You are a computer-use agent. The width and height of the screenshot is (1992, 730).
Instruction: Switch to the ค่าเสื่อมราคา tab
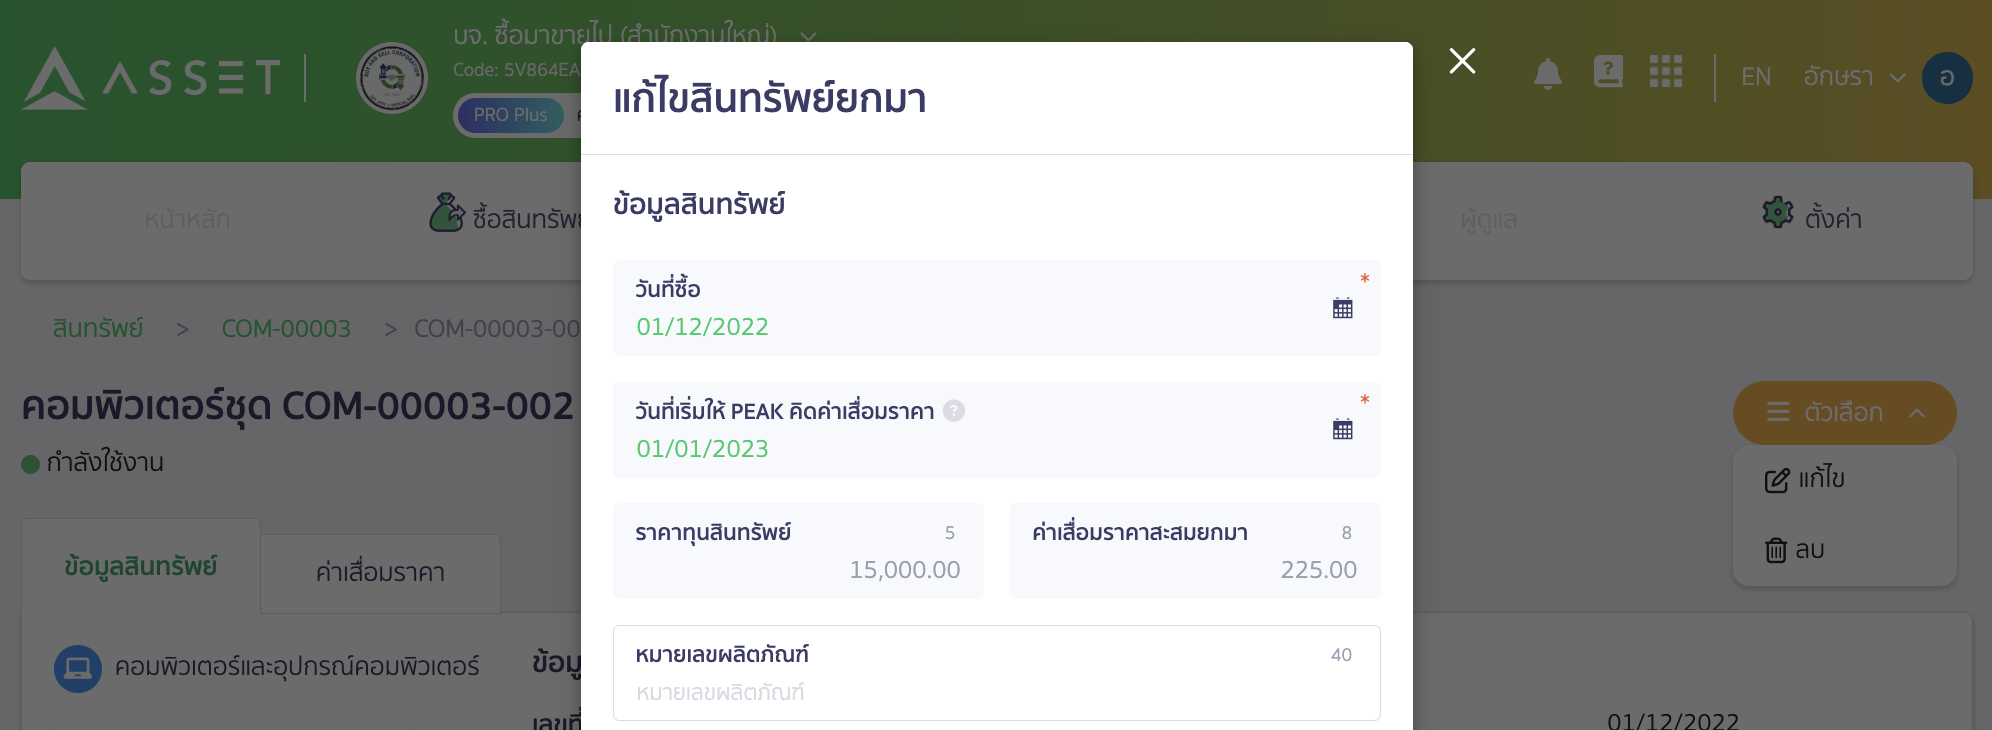[x=380, y=573]
